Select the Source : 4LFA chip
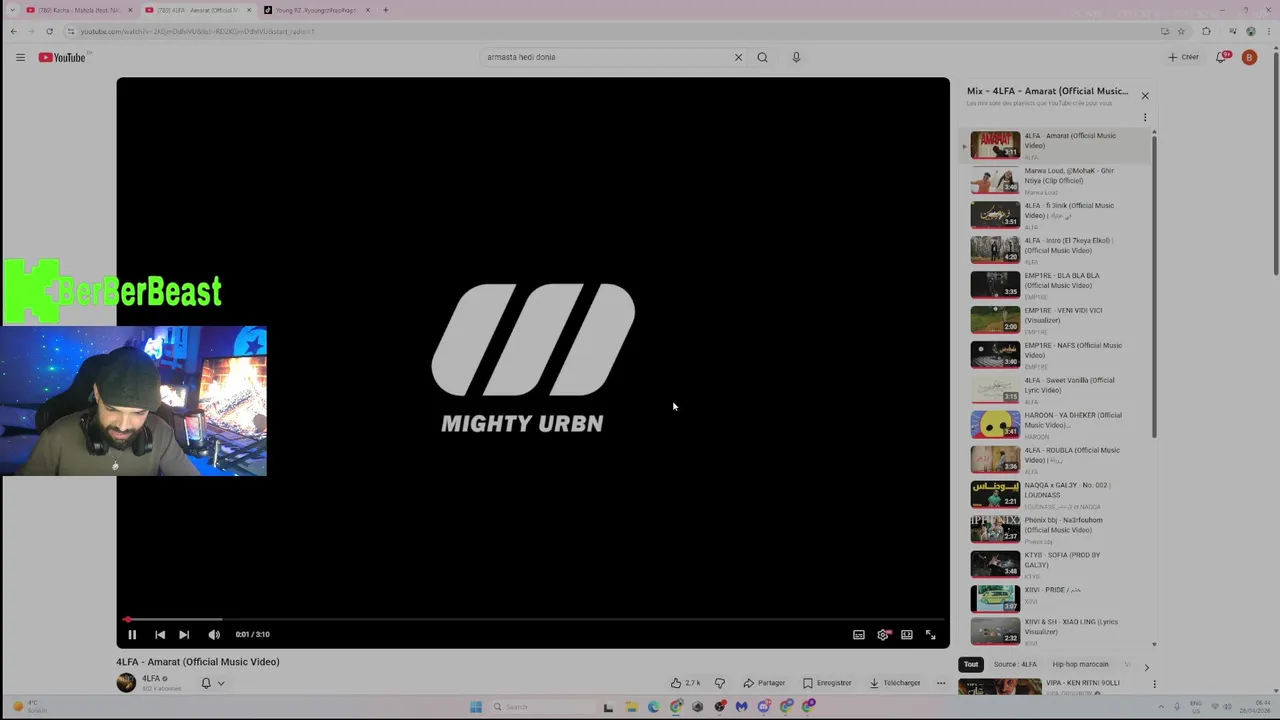This screenshot has width=1280, height=720. point(1015,664)
